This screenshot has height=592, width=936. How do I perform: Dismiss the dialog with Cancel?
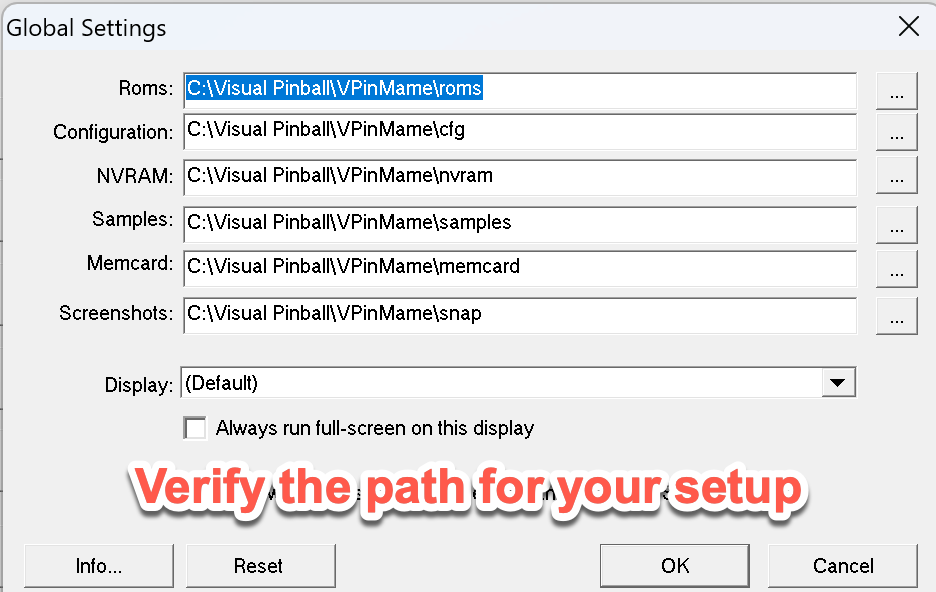[843, 565]
